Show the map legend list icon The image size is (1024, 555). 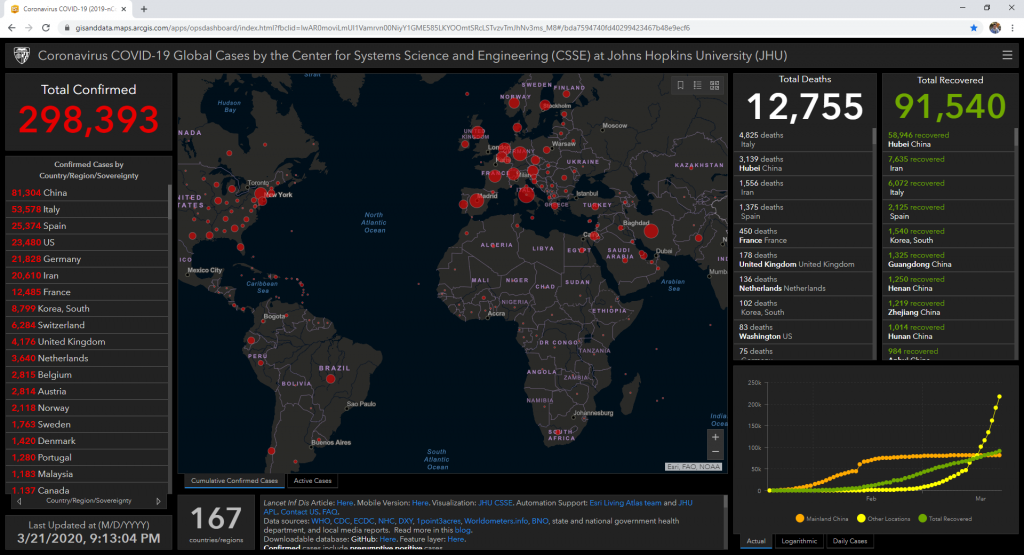click(x=697, y=86)
